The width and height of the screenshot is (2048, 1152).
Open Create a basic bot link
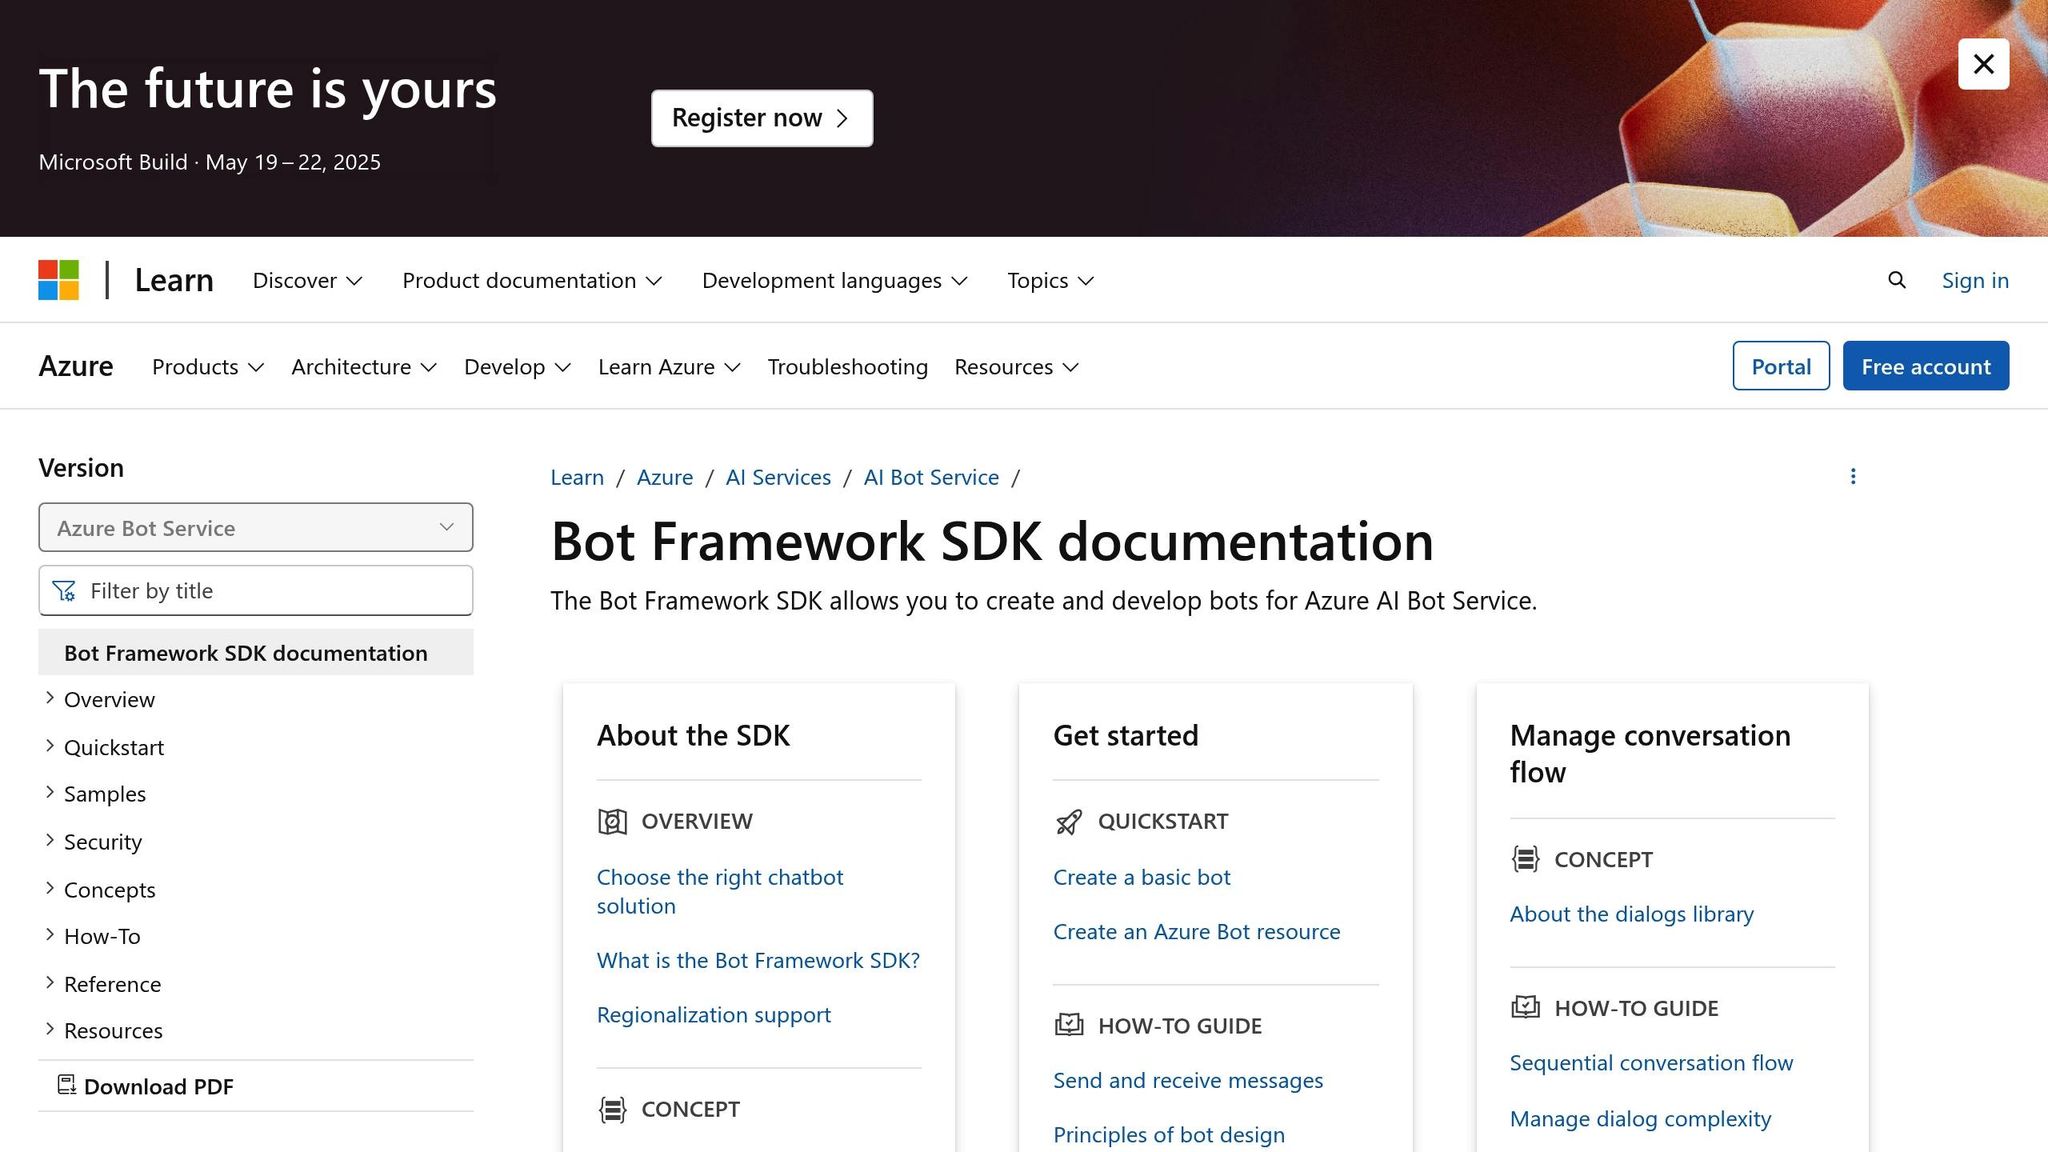[x=1142, y=877]
